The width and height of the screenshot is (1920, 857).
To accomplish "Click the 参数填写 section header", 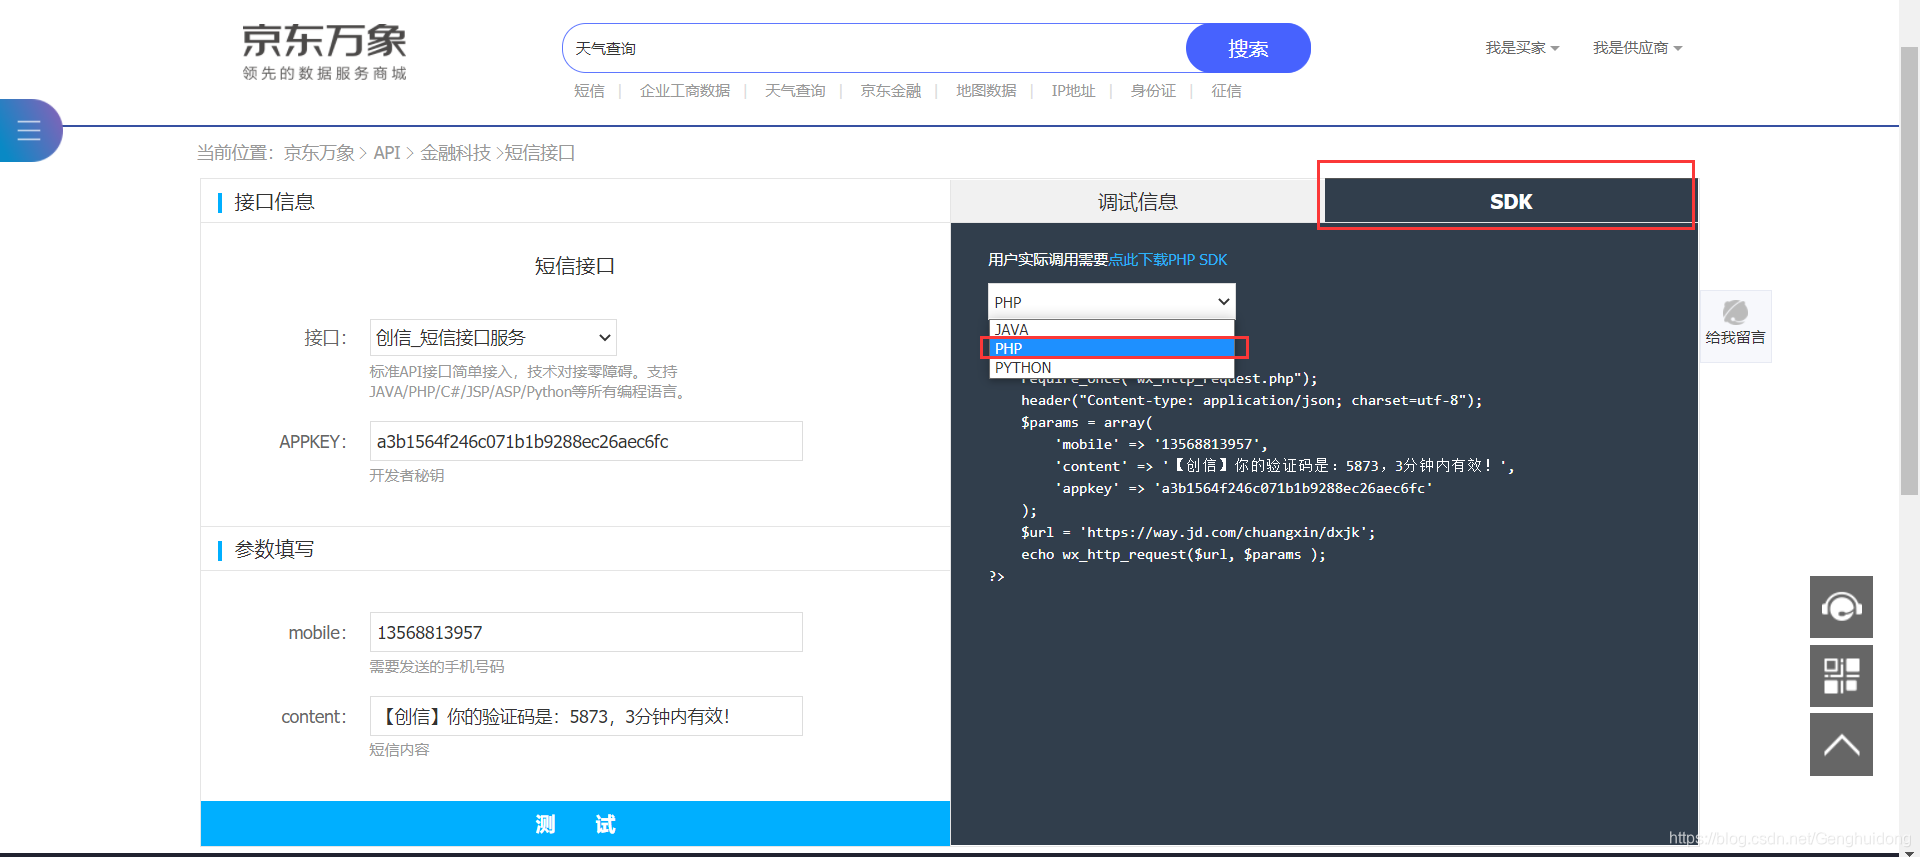I will point(274,549).
